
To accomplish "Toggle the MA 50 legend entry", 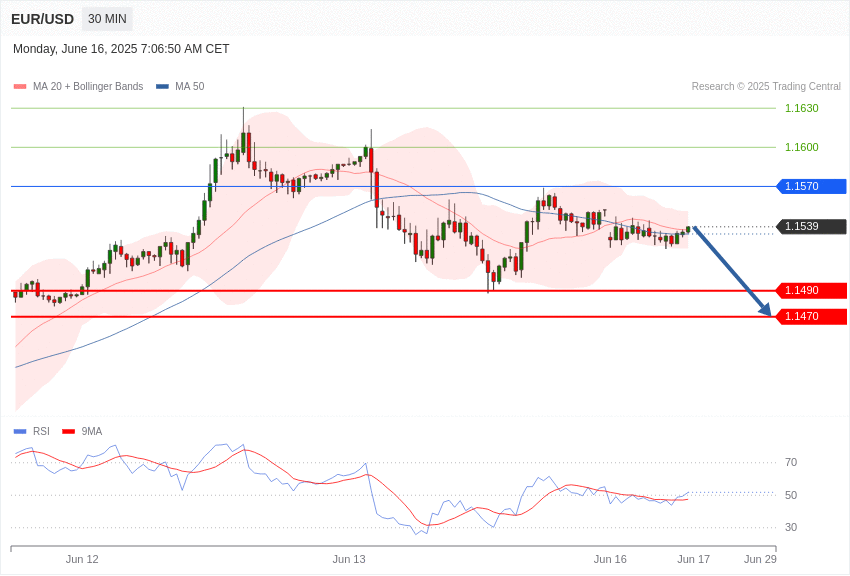I will (x=180, y=86).
